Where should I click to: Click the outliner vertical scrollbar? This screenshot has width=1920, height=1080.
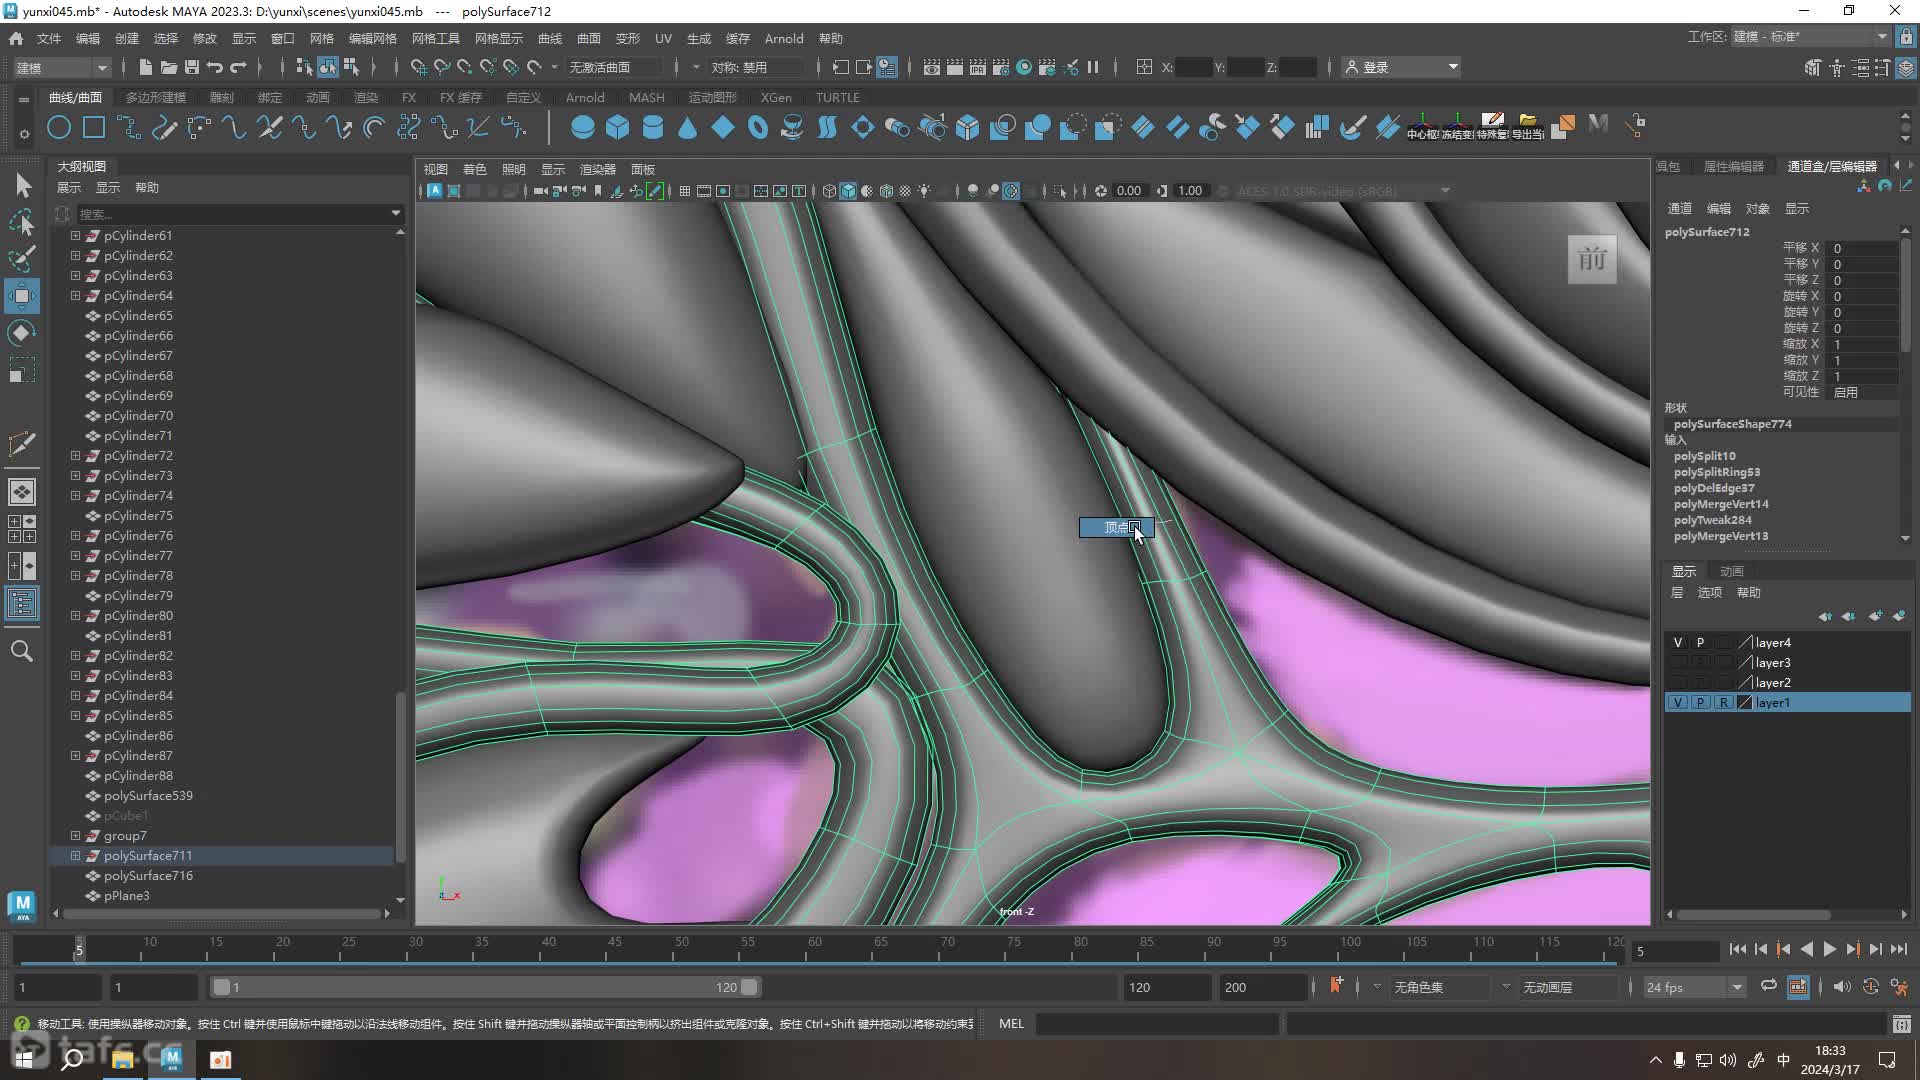(401, 776)
